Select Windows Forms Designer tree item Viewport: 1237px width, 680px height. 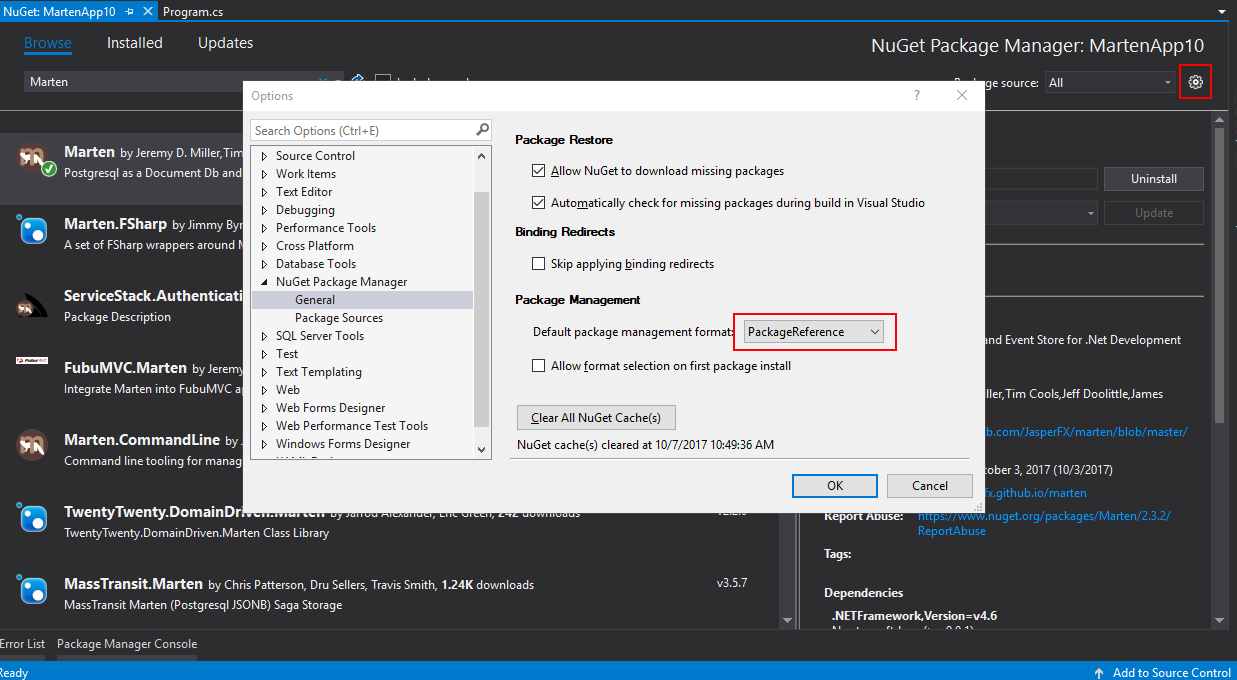point(343,444)
